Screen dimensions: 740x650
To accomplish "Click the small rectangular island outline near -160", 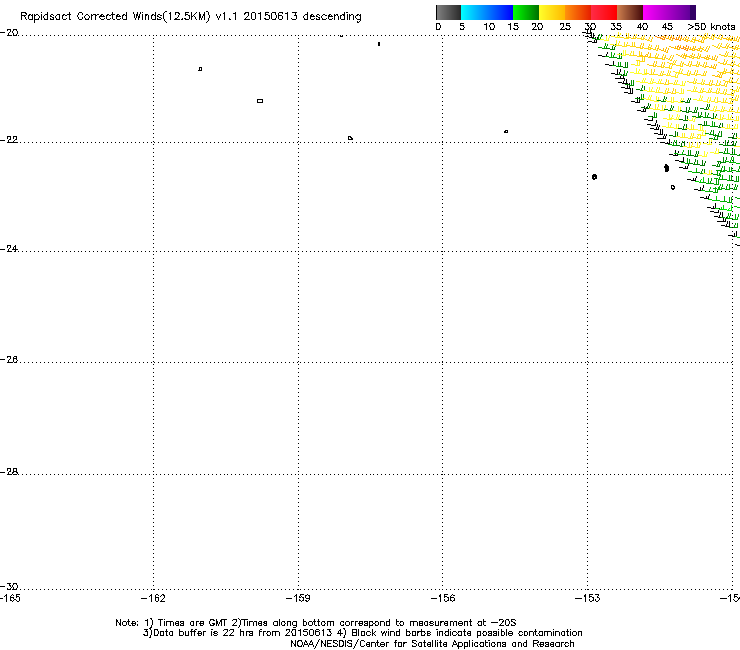I will pyautogui.click(x=260, y=101).
